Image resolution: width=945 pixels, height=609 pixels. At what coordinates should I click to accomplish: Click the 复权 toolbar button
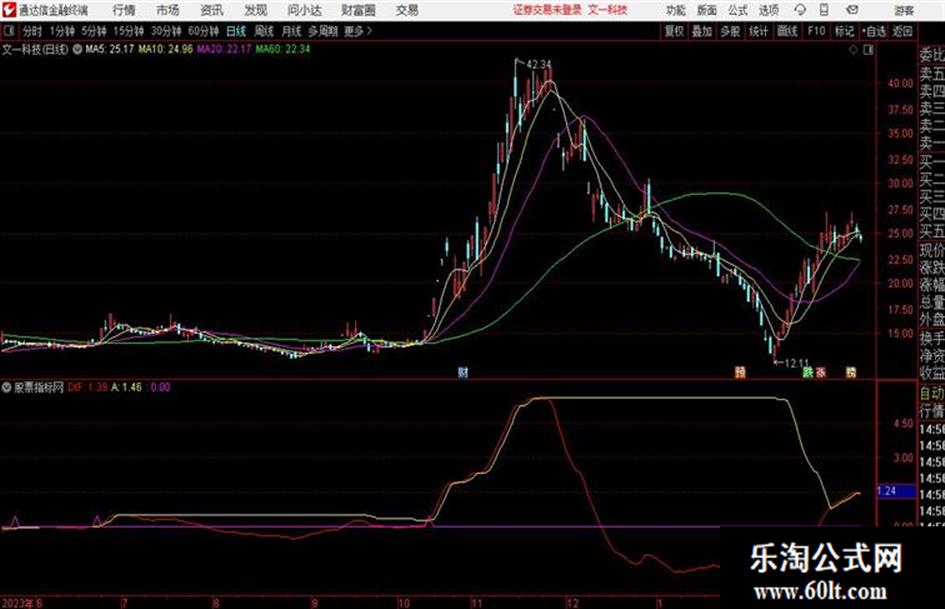[x=674, y=31]
